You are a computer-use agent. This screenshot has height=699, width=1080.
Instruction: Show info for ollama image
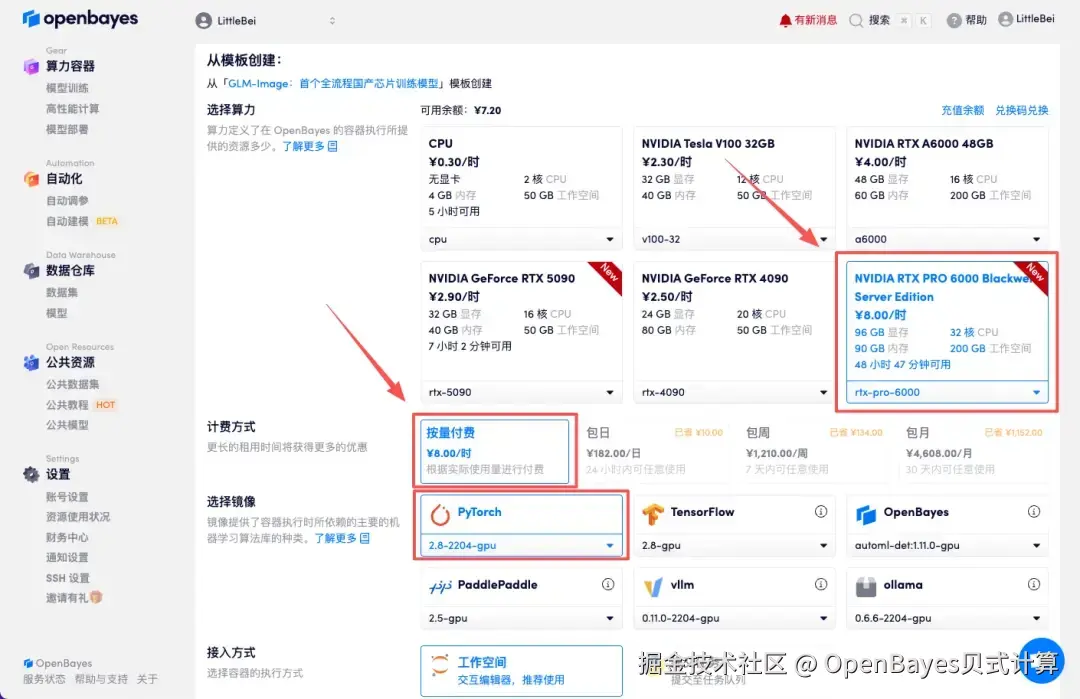1034,584
